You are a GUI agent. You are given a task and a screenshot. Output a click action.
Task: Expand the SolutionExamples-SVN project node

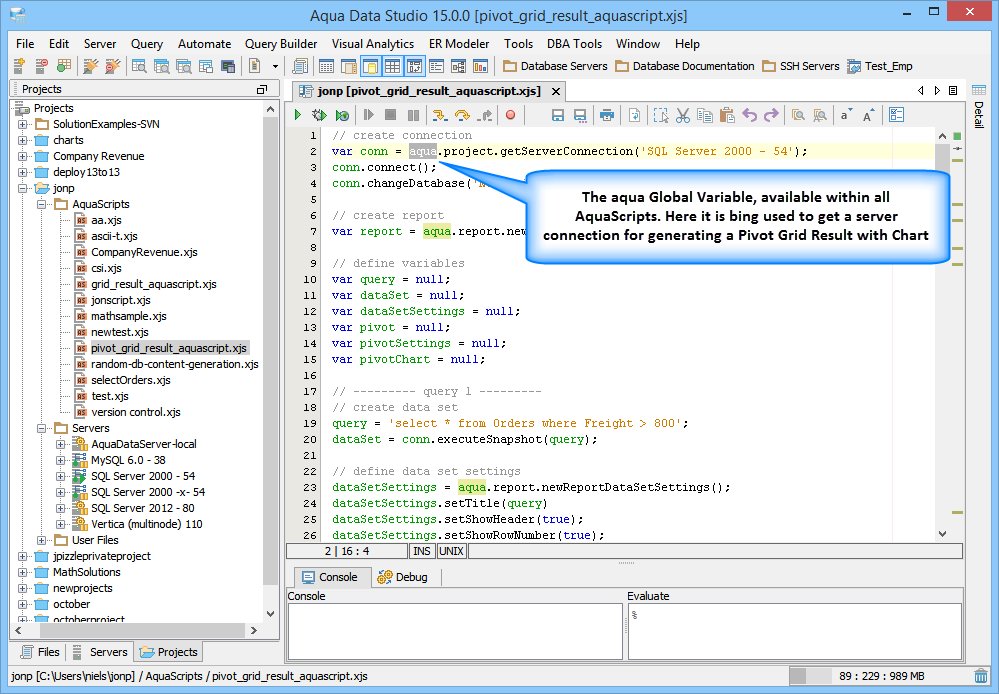[23, 124]
